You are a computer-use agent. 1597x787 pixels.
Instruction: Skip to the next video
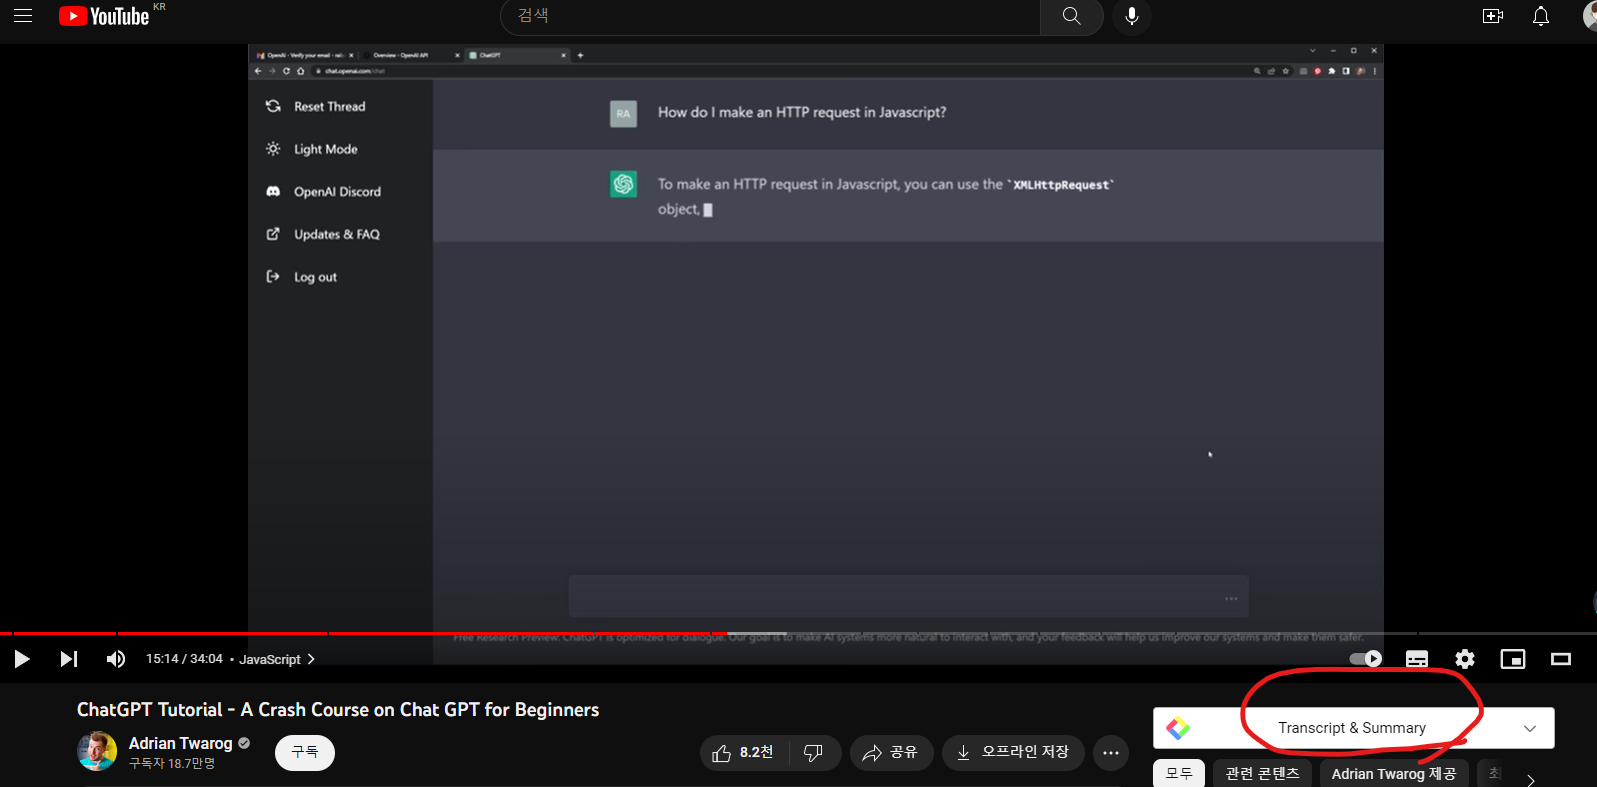(68, 659)
